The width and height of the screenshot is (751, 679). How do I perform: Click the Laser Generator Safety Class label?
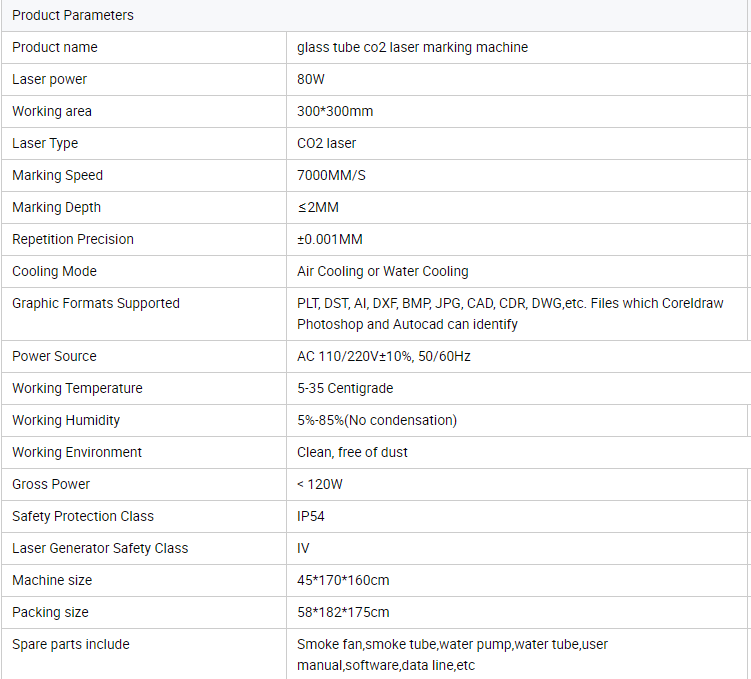pyautogui.click(x=100, y=548)
